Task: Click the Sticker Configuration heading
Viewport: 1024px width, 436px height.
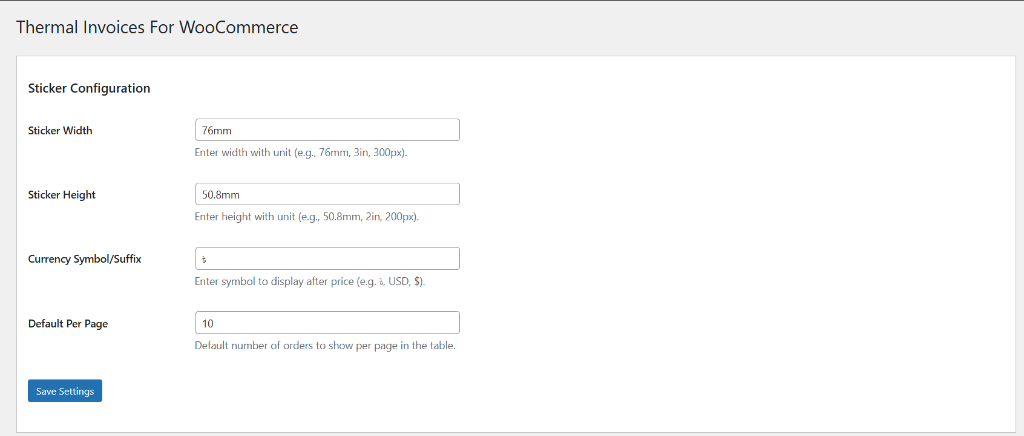Action: click(x=89, y=88)
